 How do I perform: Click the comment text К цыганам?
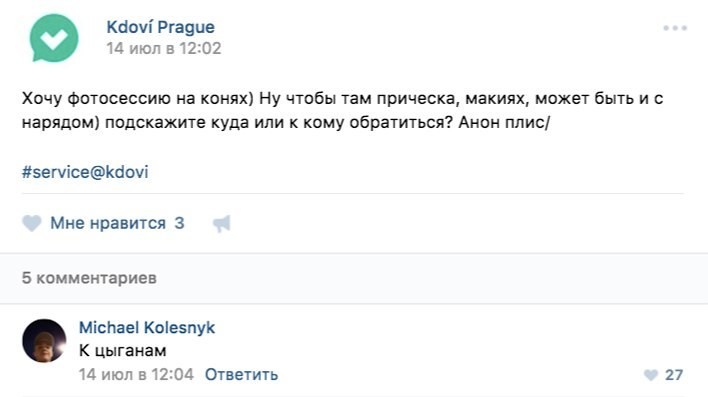[122, 350]
